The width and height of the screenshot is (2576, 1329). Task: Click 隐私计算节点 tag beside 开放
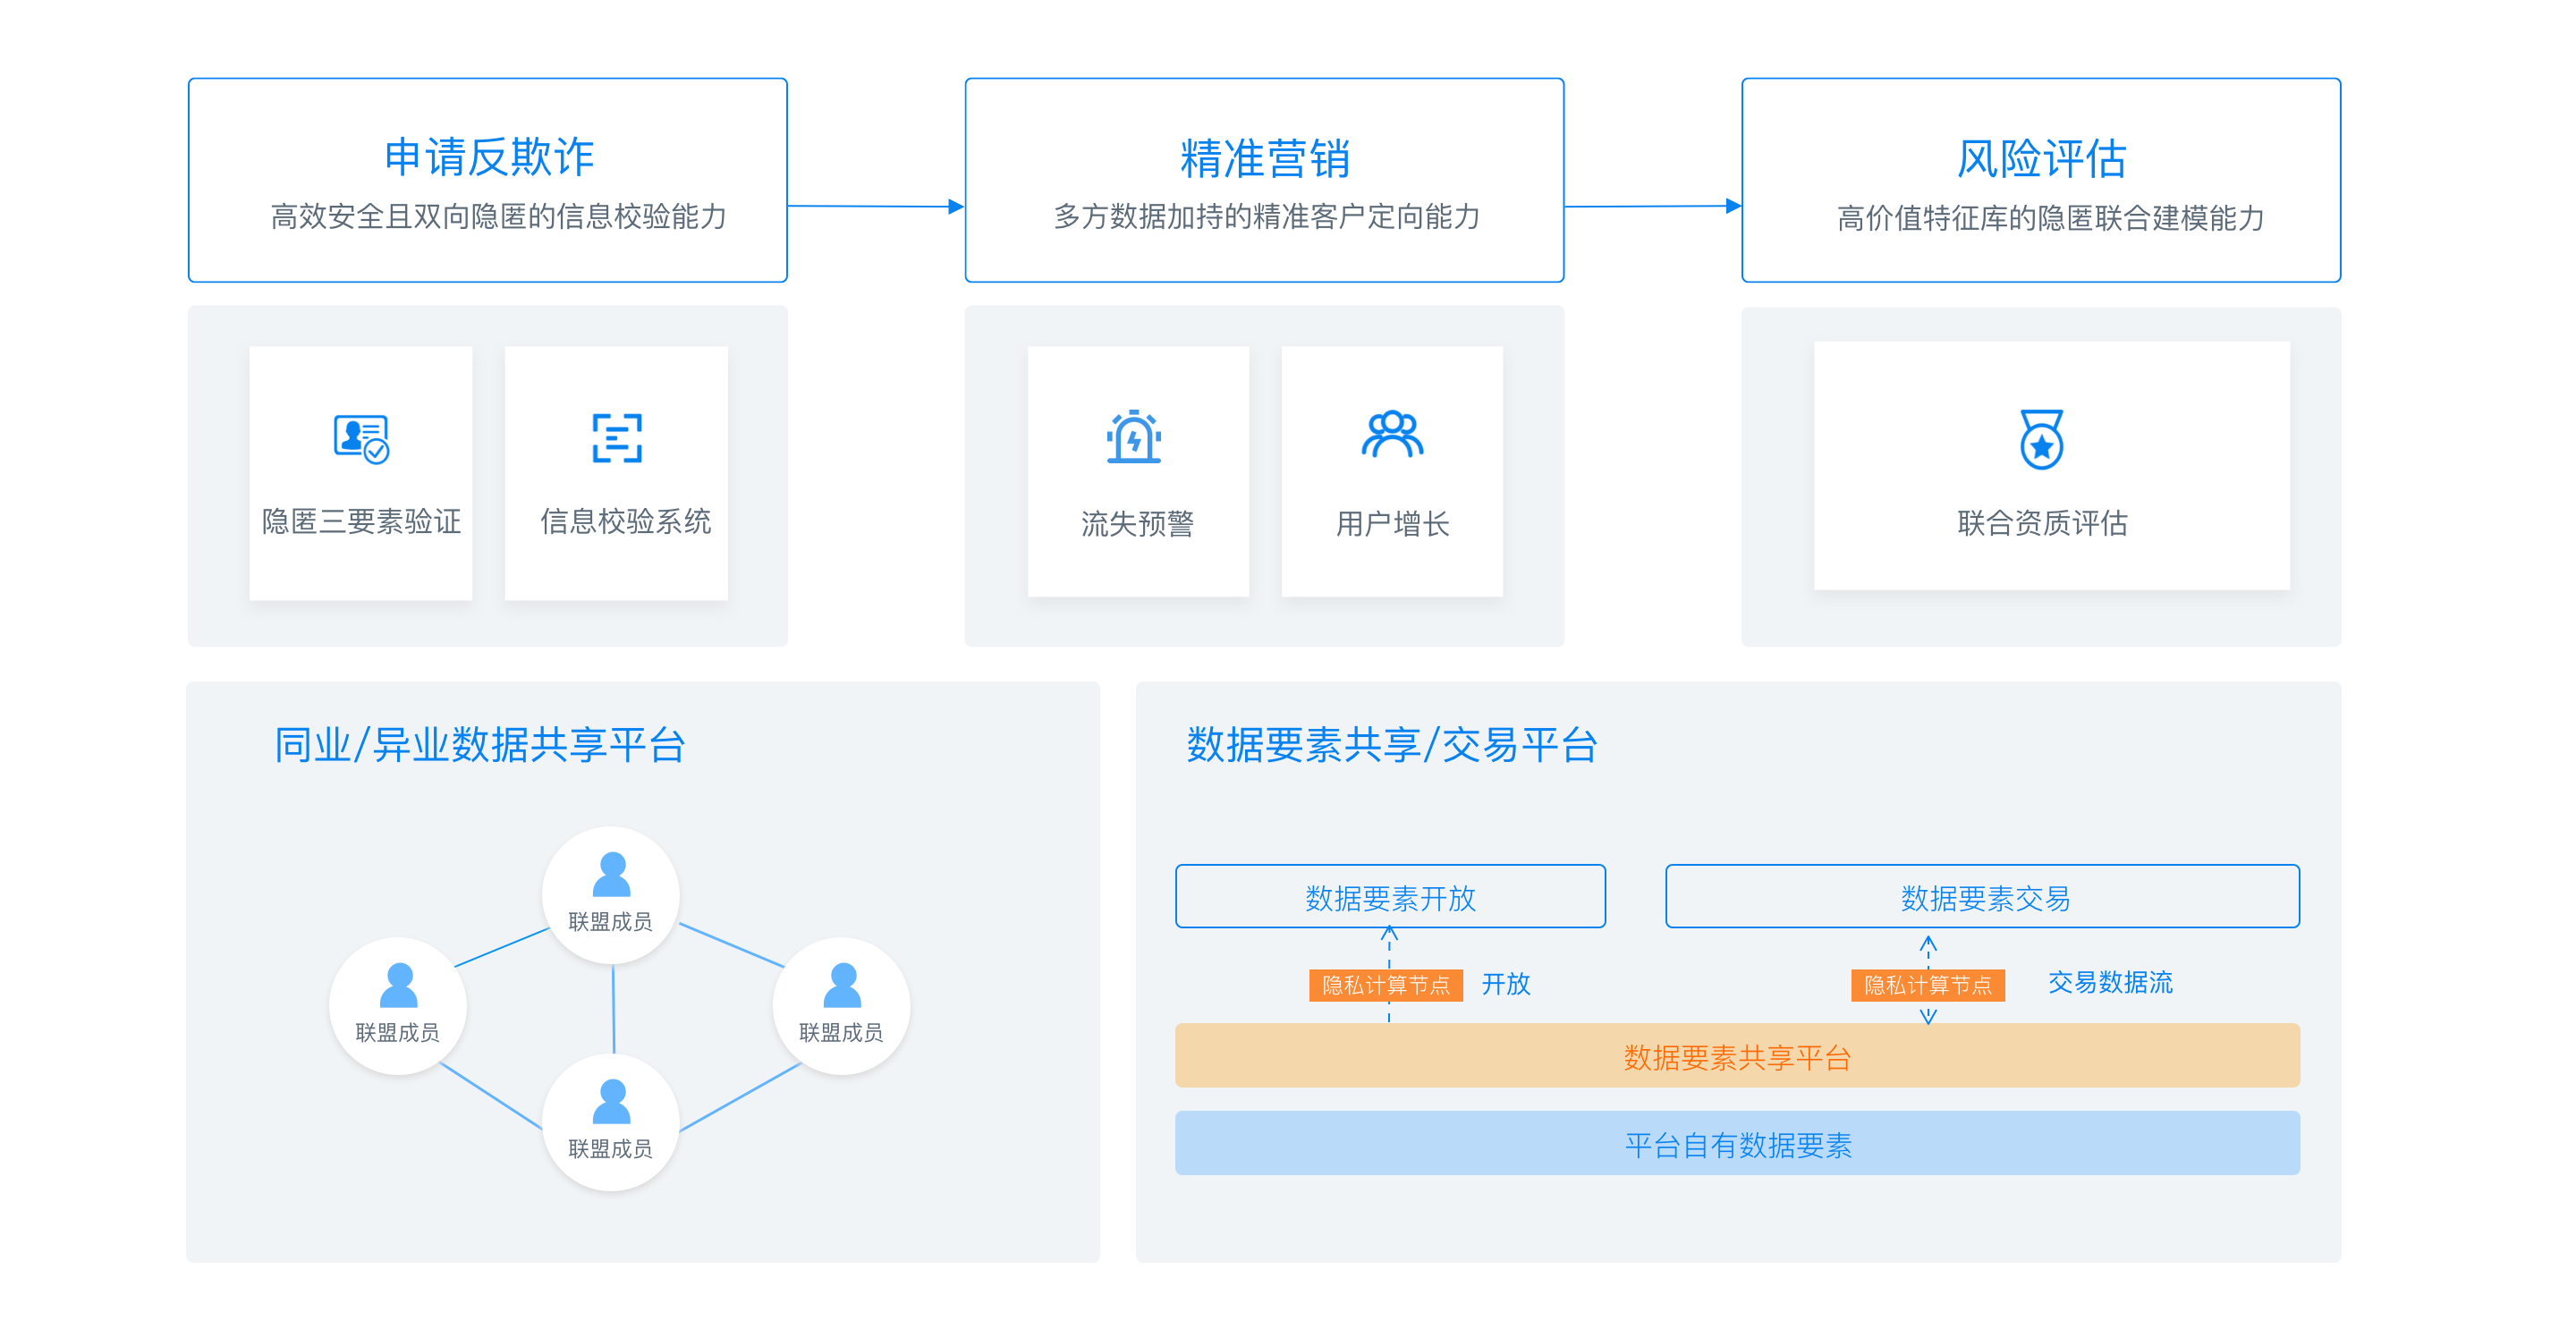pos(1385,985)
